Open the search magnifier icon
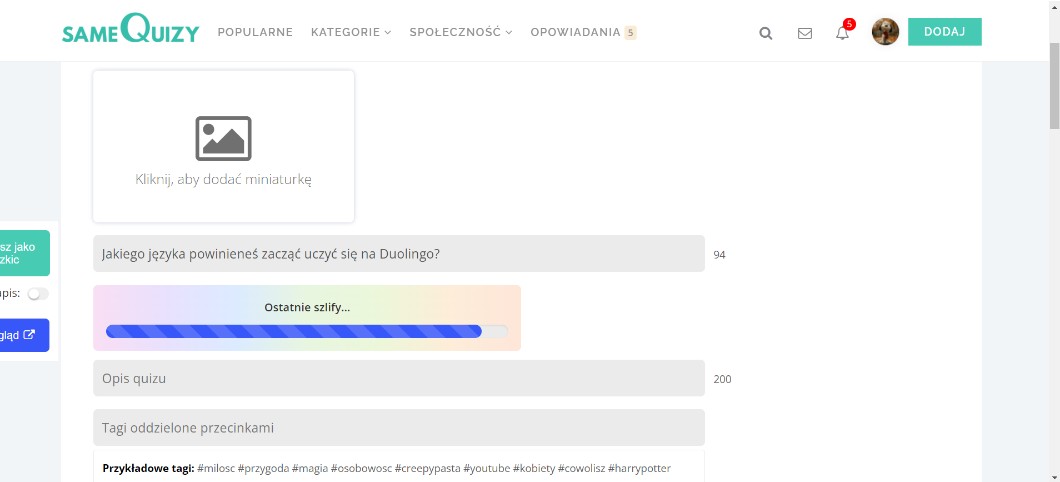 [766, 33]
